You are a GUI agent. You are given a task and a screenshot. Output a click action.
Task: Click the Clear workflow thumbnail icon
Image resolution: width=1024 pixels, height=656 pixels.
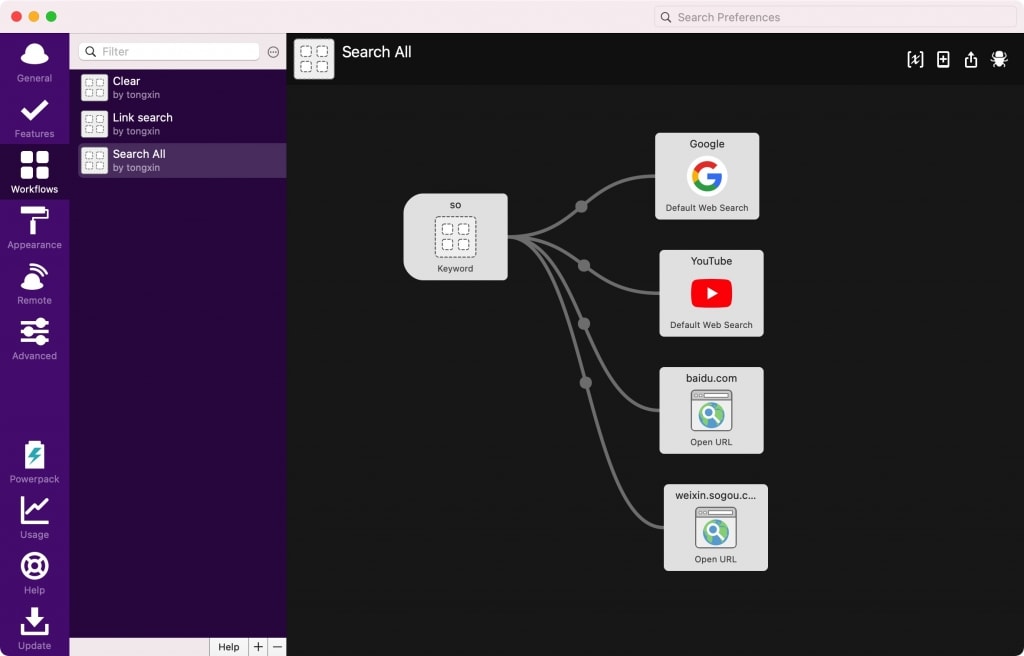(94, 88)
